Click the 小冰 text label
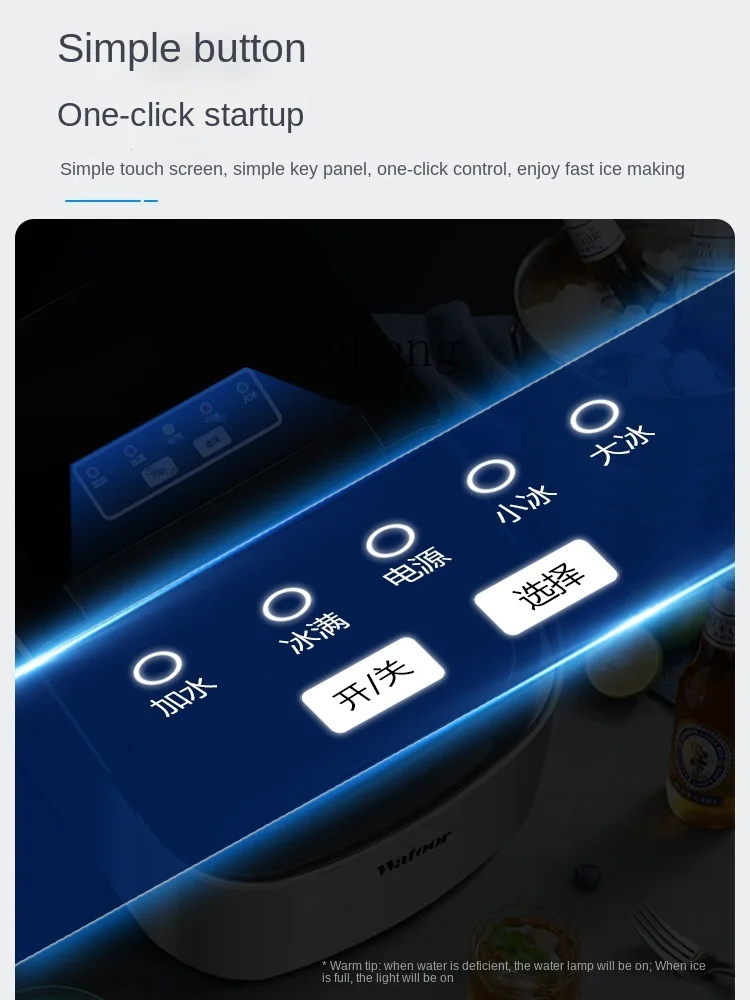Image resolution: width=750 pixels, height=1000 pixels. [526, 504]
